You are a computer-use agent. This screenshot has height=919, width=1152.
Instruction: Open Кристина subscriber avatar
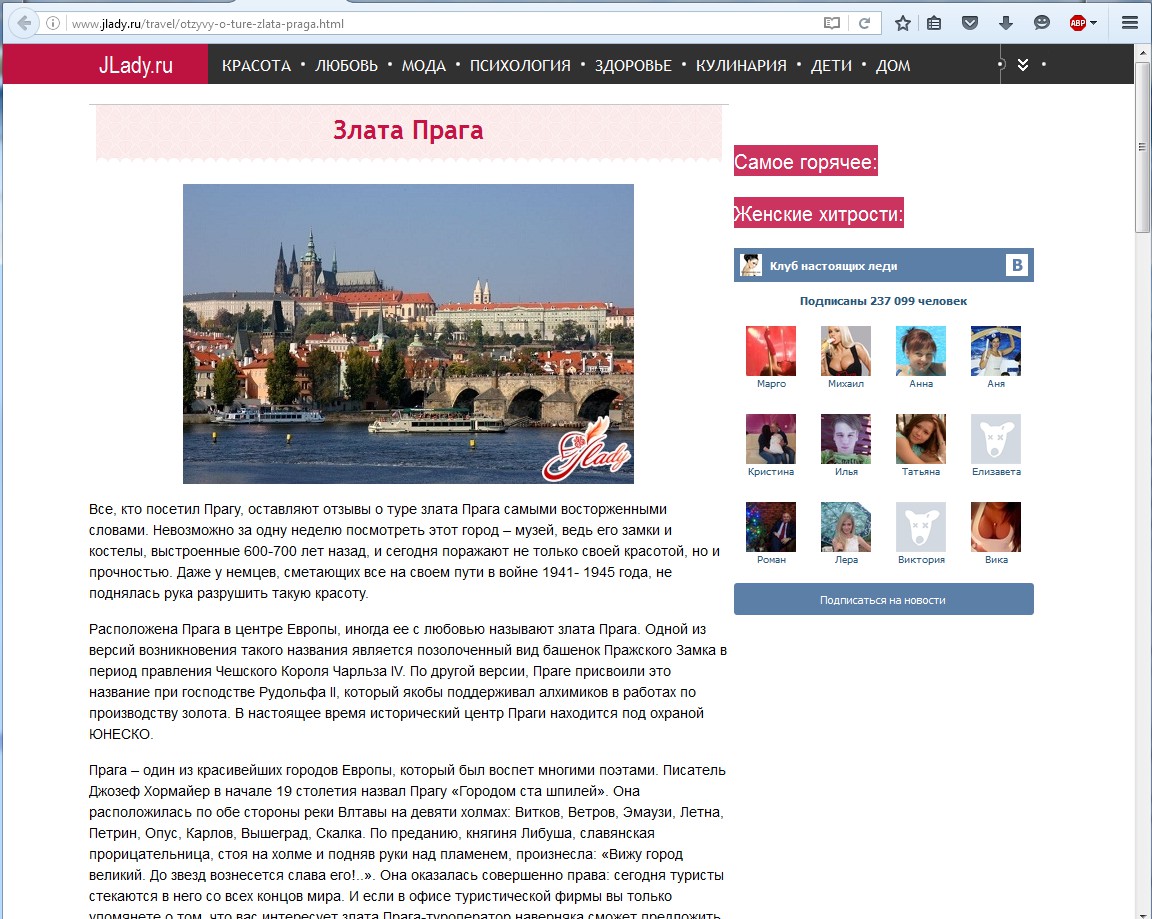[x=771, y=439]
